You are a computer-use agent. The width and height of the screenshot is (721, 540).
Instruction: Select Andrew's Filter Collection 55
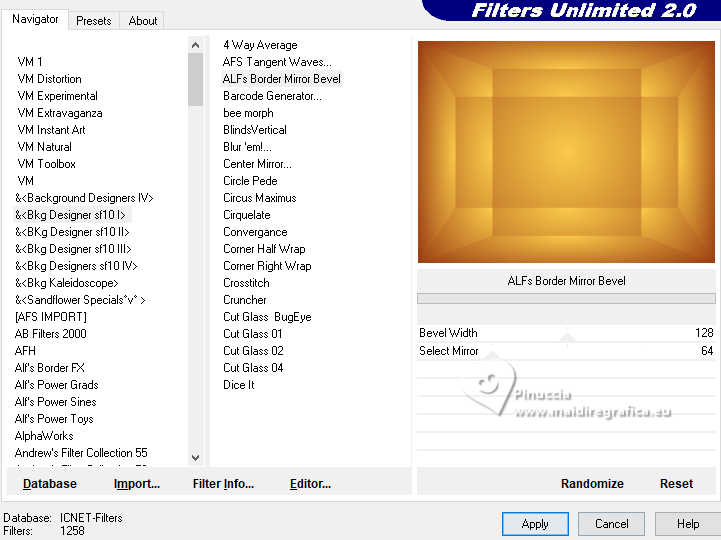(81, 453)
